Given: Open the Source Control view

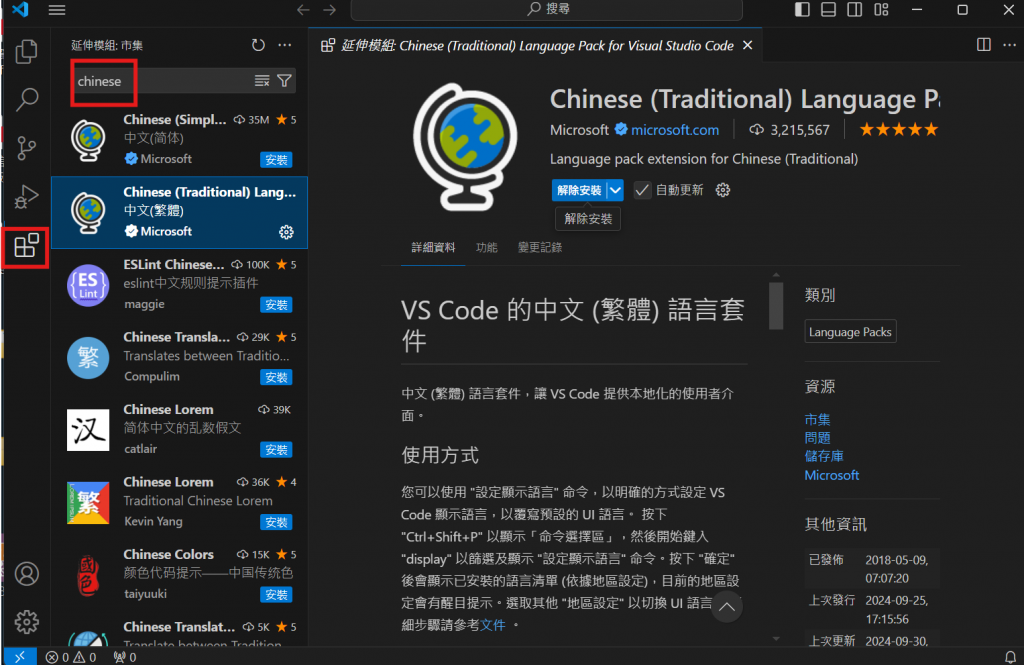Looking at the screenshot, I should tap(26, 148).
